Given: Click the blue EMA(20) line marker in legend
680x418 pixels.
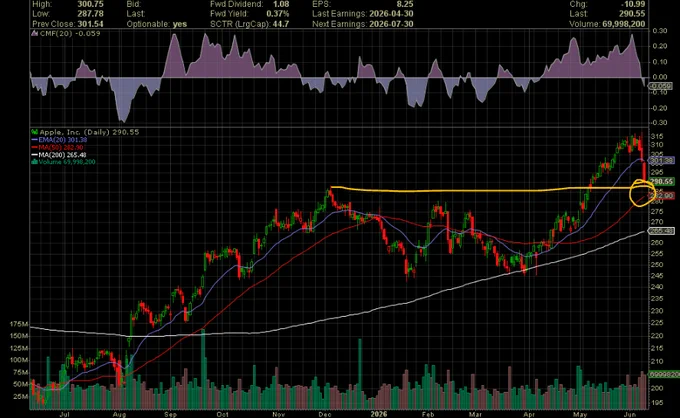Looking at the screenshot, I should pos(35,140).
